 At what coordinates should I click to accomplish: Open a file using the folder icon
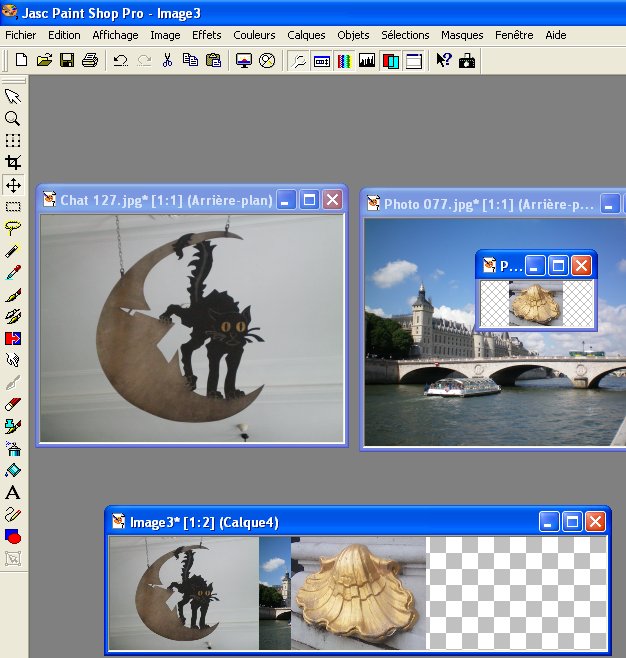[x=44, y=61]
